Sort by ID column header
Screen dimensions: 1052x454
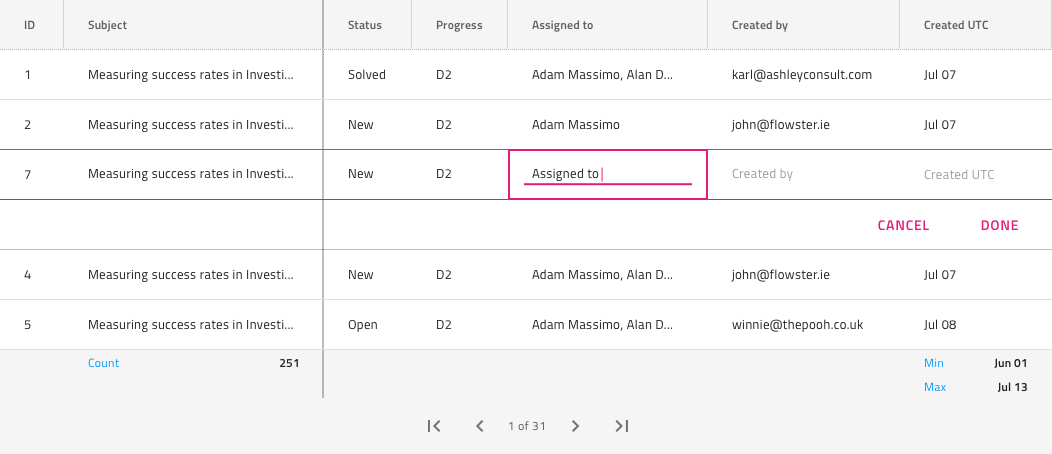(30, 25)
